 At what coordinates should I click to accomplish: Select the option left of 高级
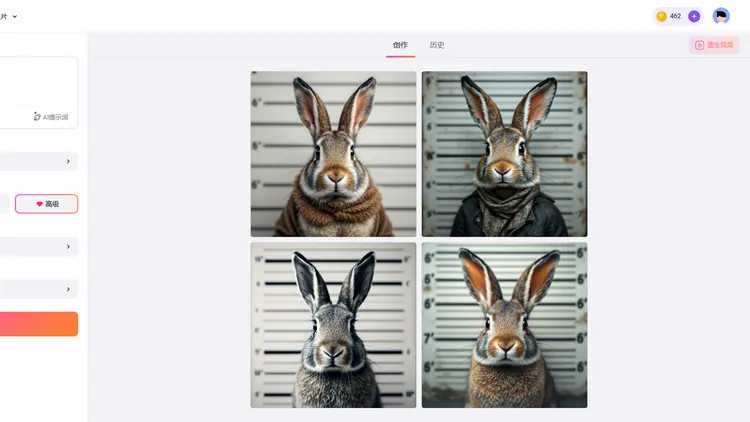coord(4,204)
